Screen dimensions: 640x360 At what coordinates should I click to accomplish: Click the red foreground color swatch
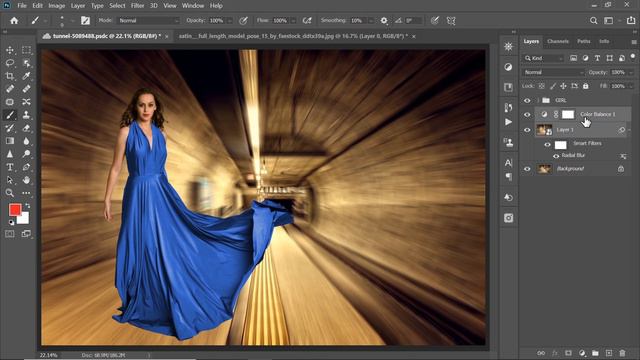click(x=15, y=209)
